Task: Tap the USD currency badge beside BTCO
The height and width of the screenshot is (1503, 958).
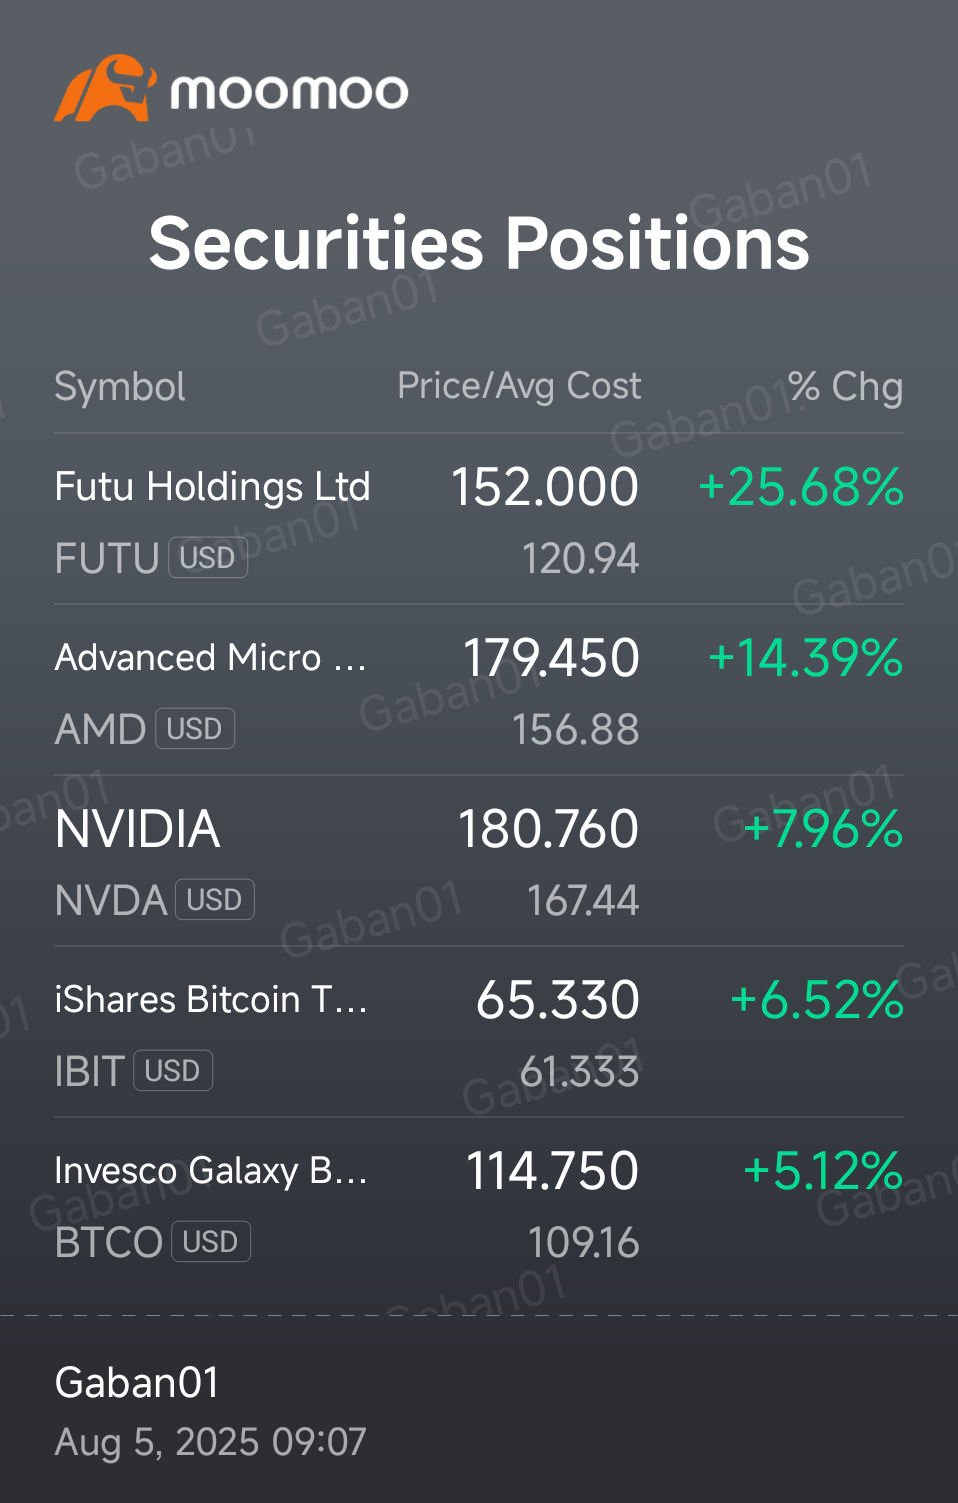Action: tap(210, 1242)
